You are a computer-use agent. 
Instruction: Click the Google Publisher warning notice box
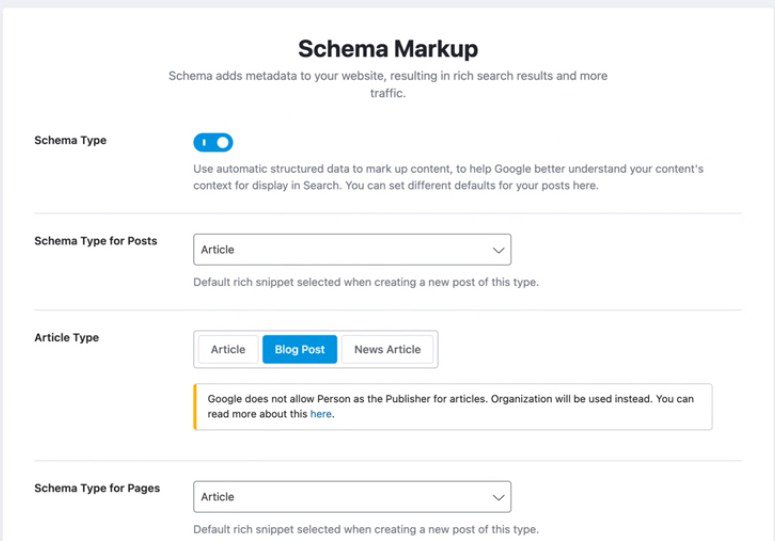pyautogui.click(x=453, y=407)
